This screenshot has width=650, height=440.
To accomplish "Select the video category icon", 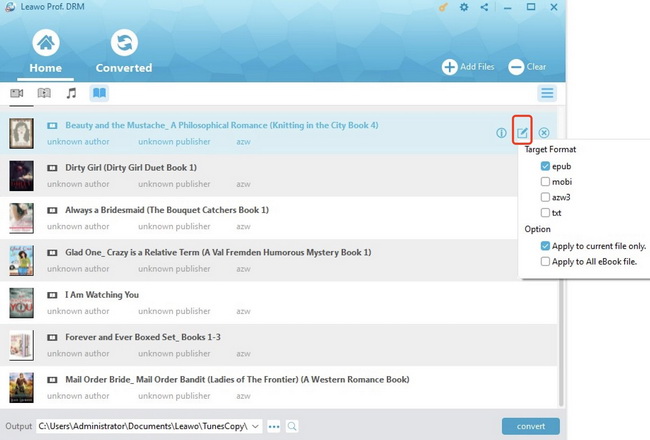I will tap(17, 93).
